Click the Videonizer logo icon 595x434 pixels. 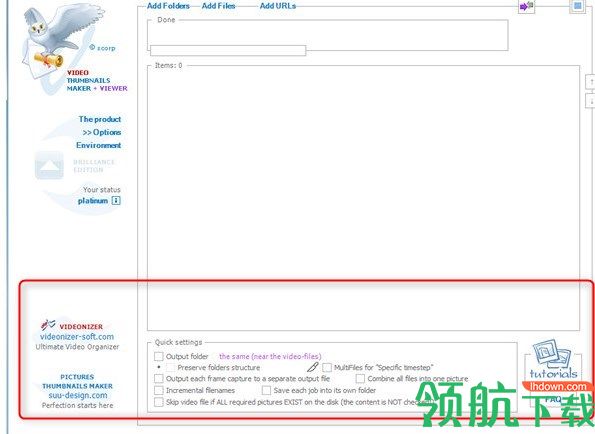pos(48,325)
